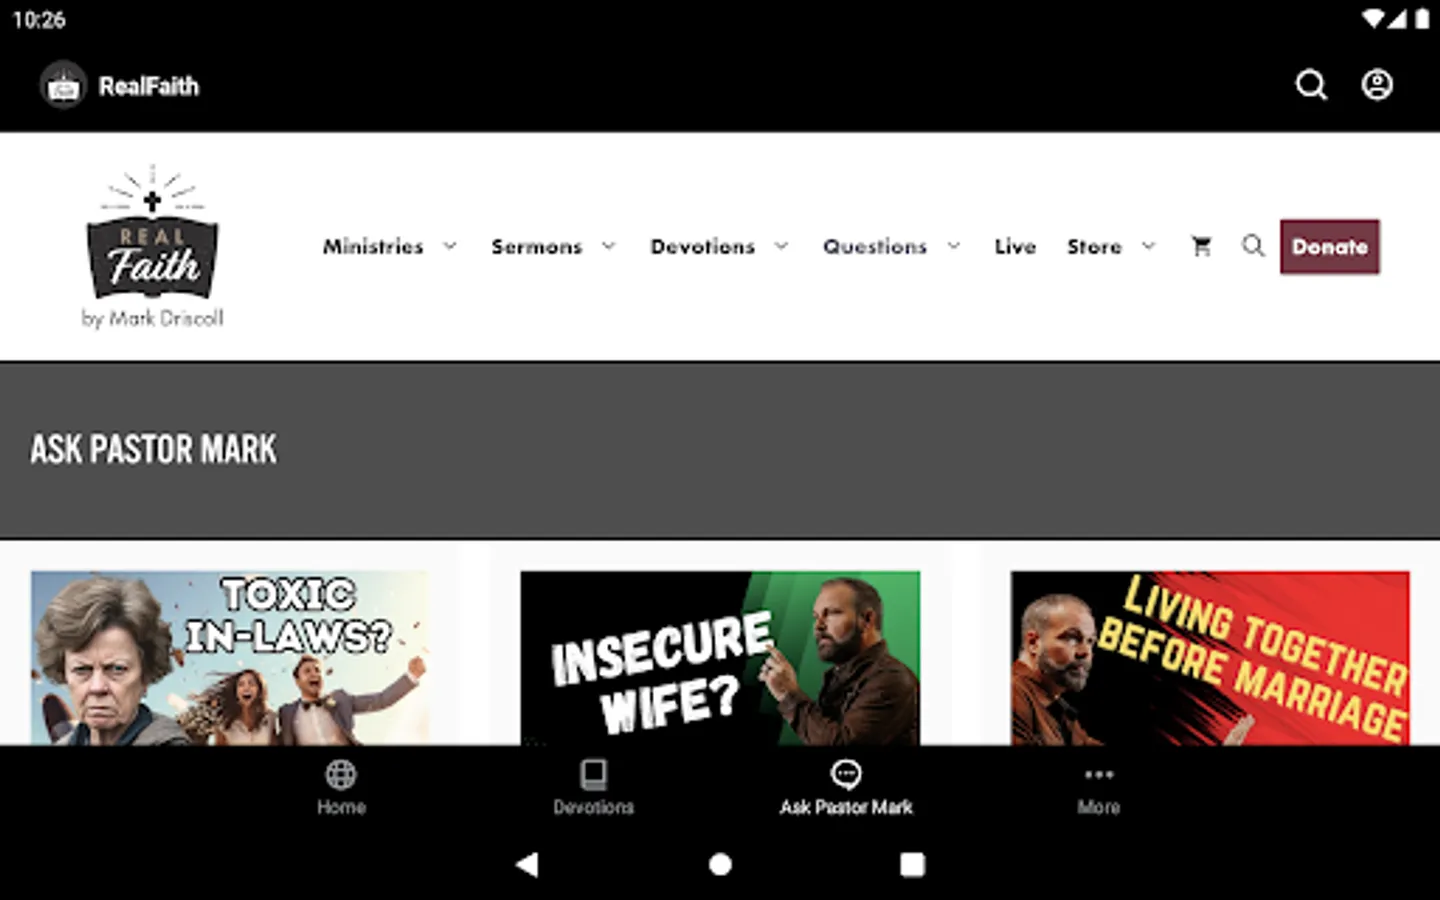Expand the Devotions dropdown in site header
Viewport: 1440px width, 900px height.
(x=719, y=246)
